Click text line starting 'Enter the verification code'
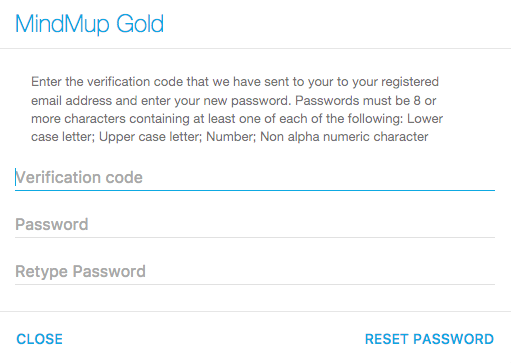This screenshot has width=511, height=363. pyautogui.click(x=235, y=82)
